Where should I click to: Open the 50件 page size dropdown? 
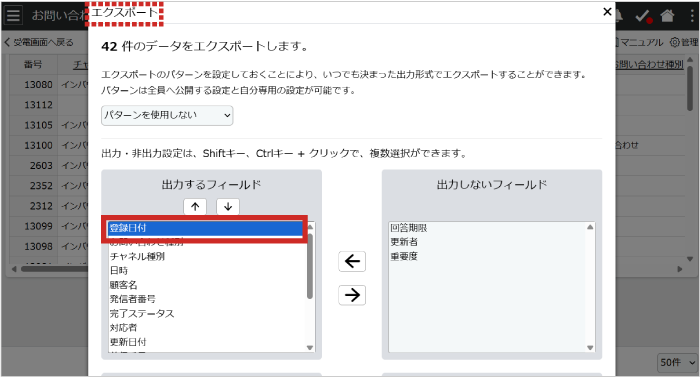(678, 363)
